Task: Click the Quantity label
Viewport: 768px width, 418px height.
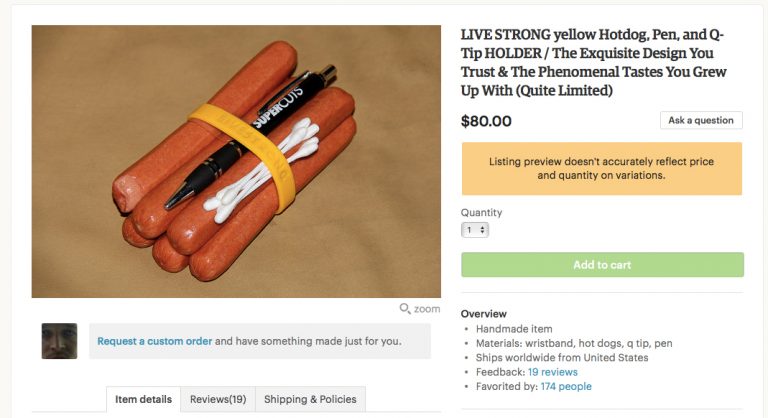Action: click(x=481, y=213)
